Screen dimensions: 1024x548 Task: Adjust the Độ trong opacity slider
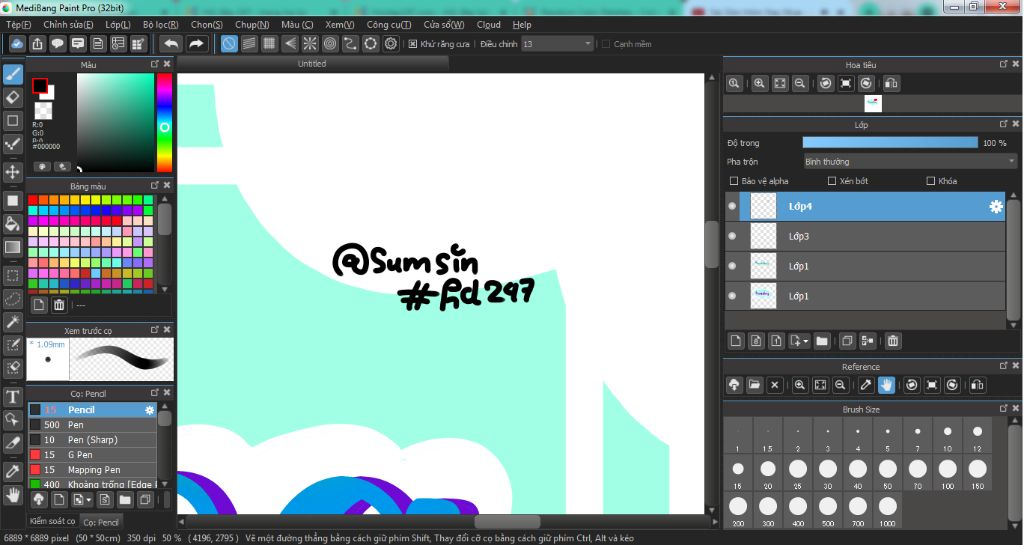[x=890, y=143]
